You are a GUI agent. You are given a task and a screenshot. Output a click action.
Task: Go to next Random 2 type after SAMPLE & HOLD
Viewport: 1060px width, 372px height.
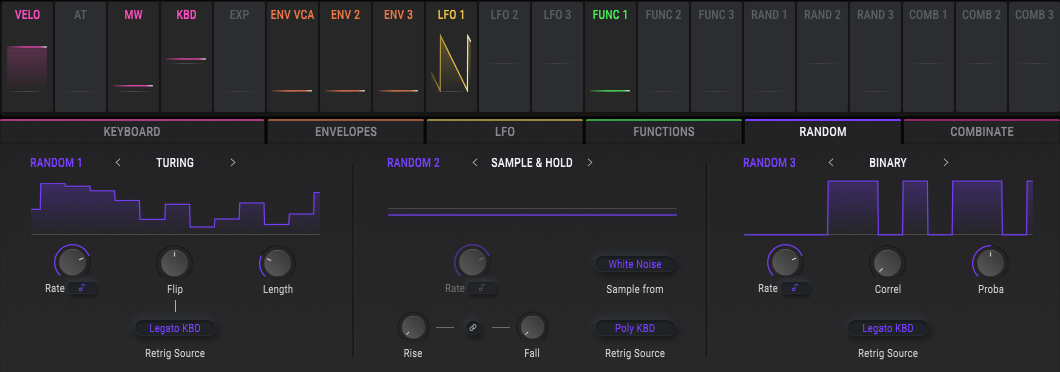pyautogui.click(x=589, y=162)
